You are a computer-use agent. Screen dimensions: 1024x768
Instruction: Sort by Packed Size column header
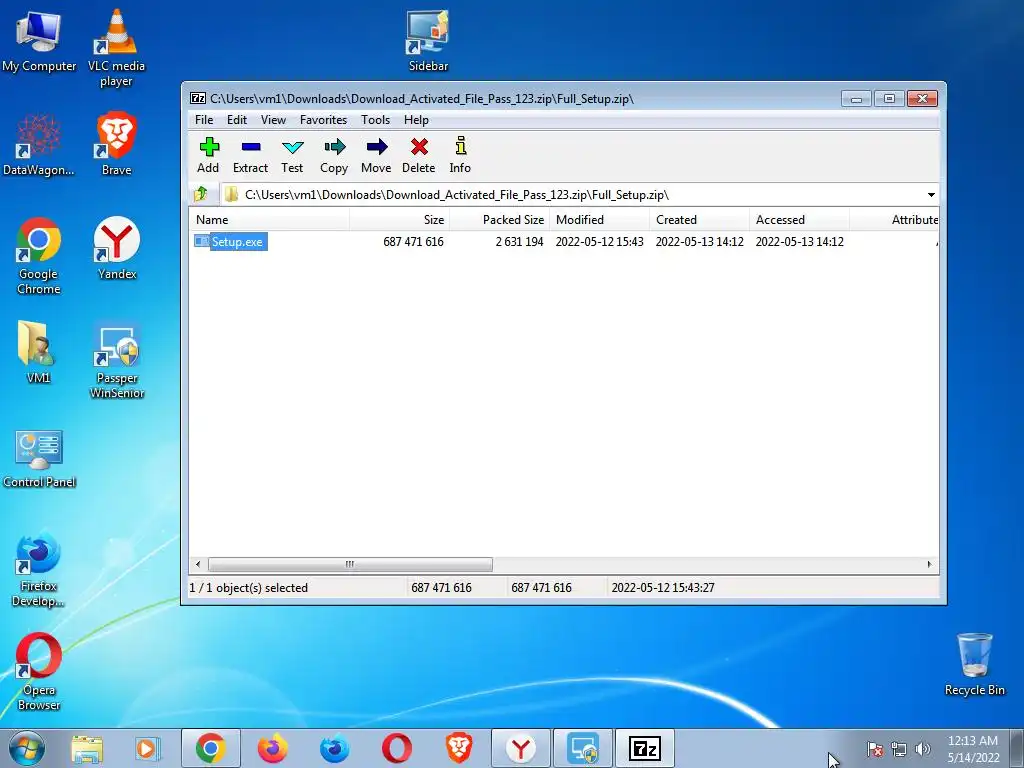click(500, 219)
